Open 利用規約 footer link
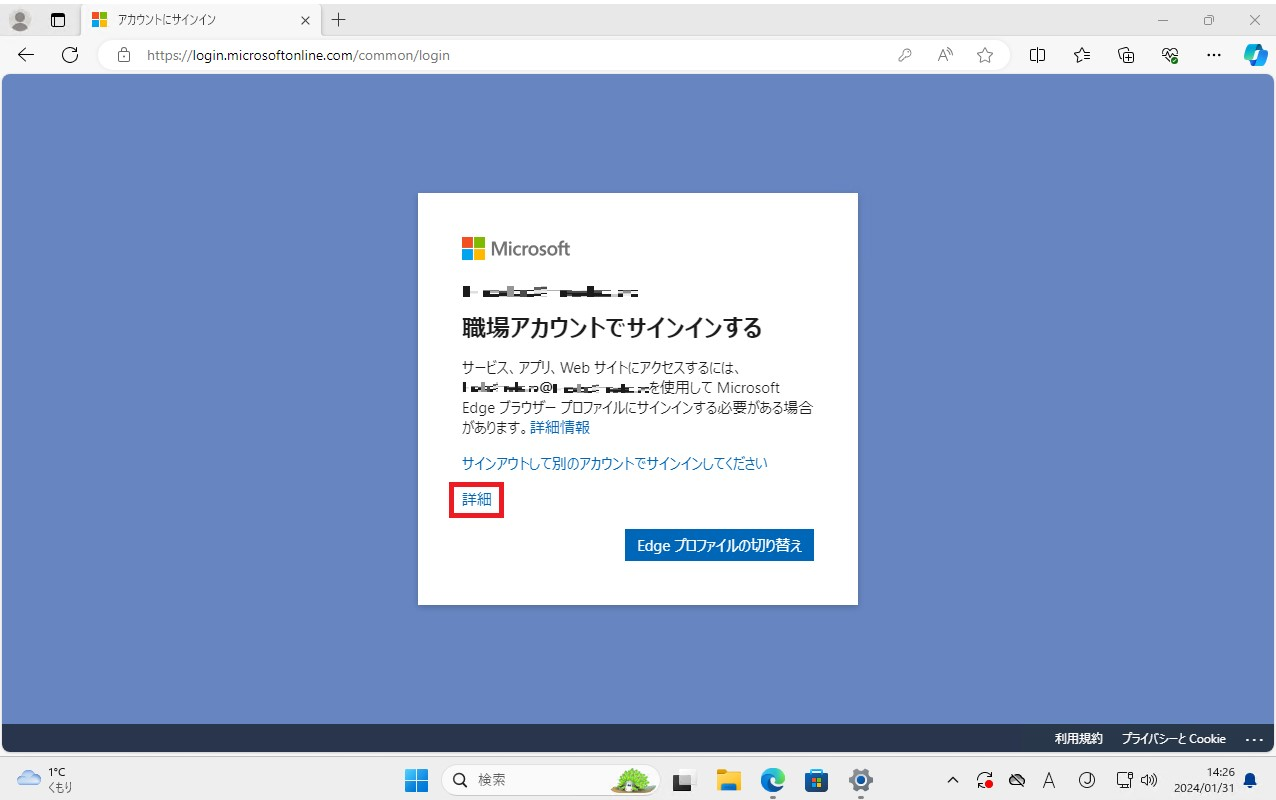This screenshot has width=1276, height=800. coord(1079,738)
